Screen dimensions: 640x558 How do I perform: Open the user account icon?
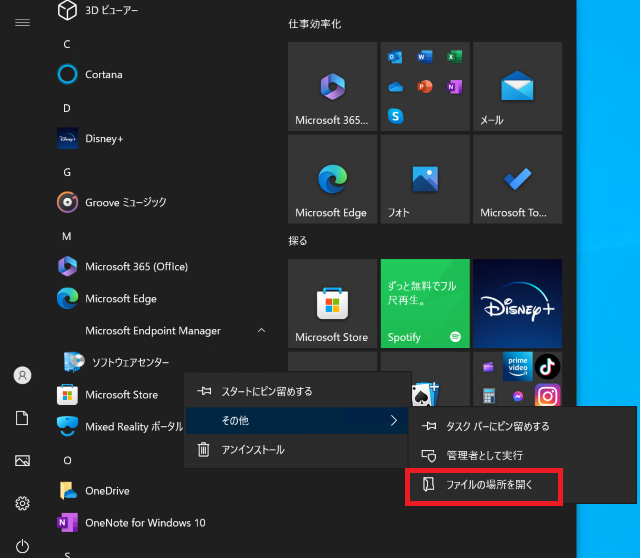[22, 375]
